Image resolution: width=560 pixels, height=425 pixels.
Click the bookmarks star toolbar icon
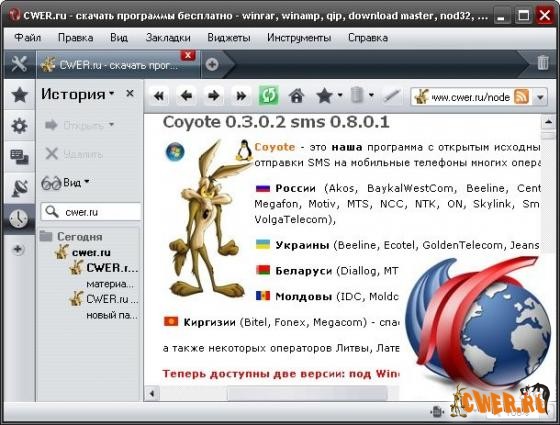click(324, 96)
